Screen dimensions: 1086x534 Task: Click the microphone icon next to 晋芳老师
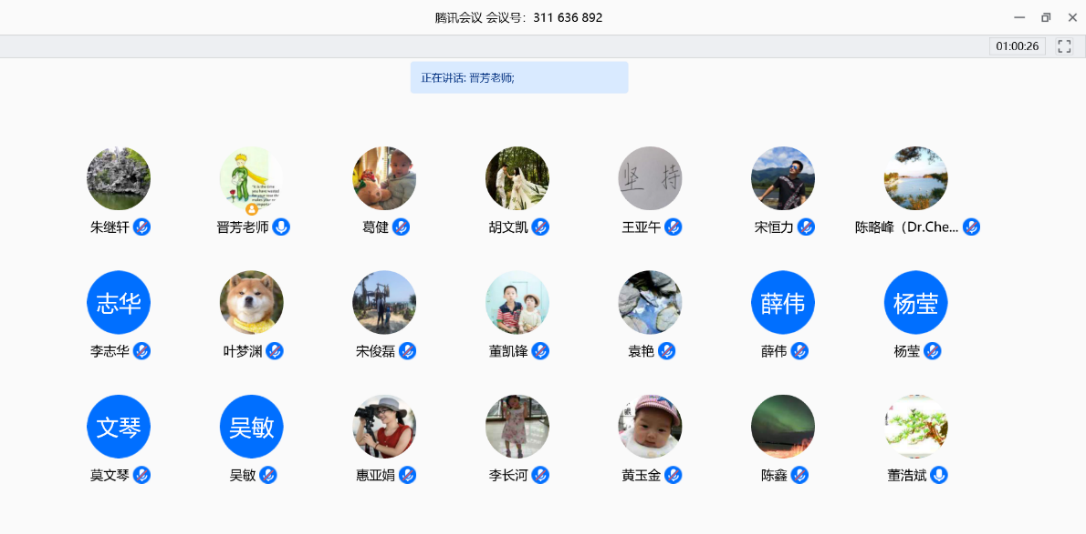[282, 227]
